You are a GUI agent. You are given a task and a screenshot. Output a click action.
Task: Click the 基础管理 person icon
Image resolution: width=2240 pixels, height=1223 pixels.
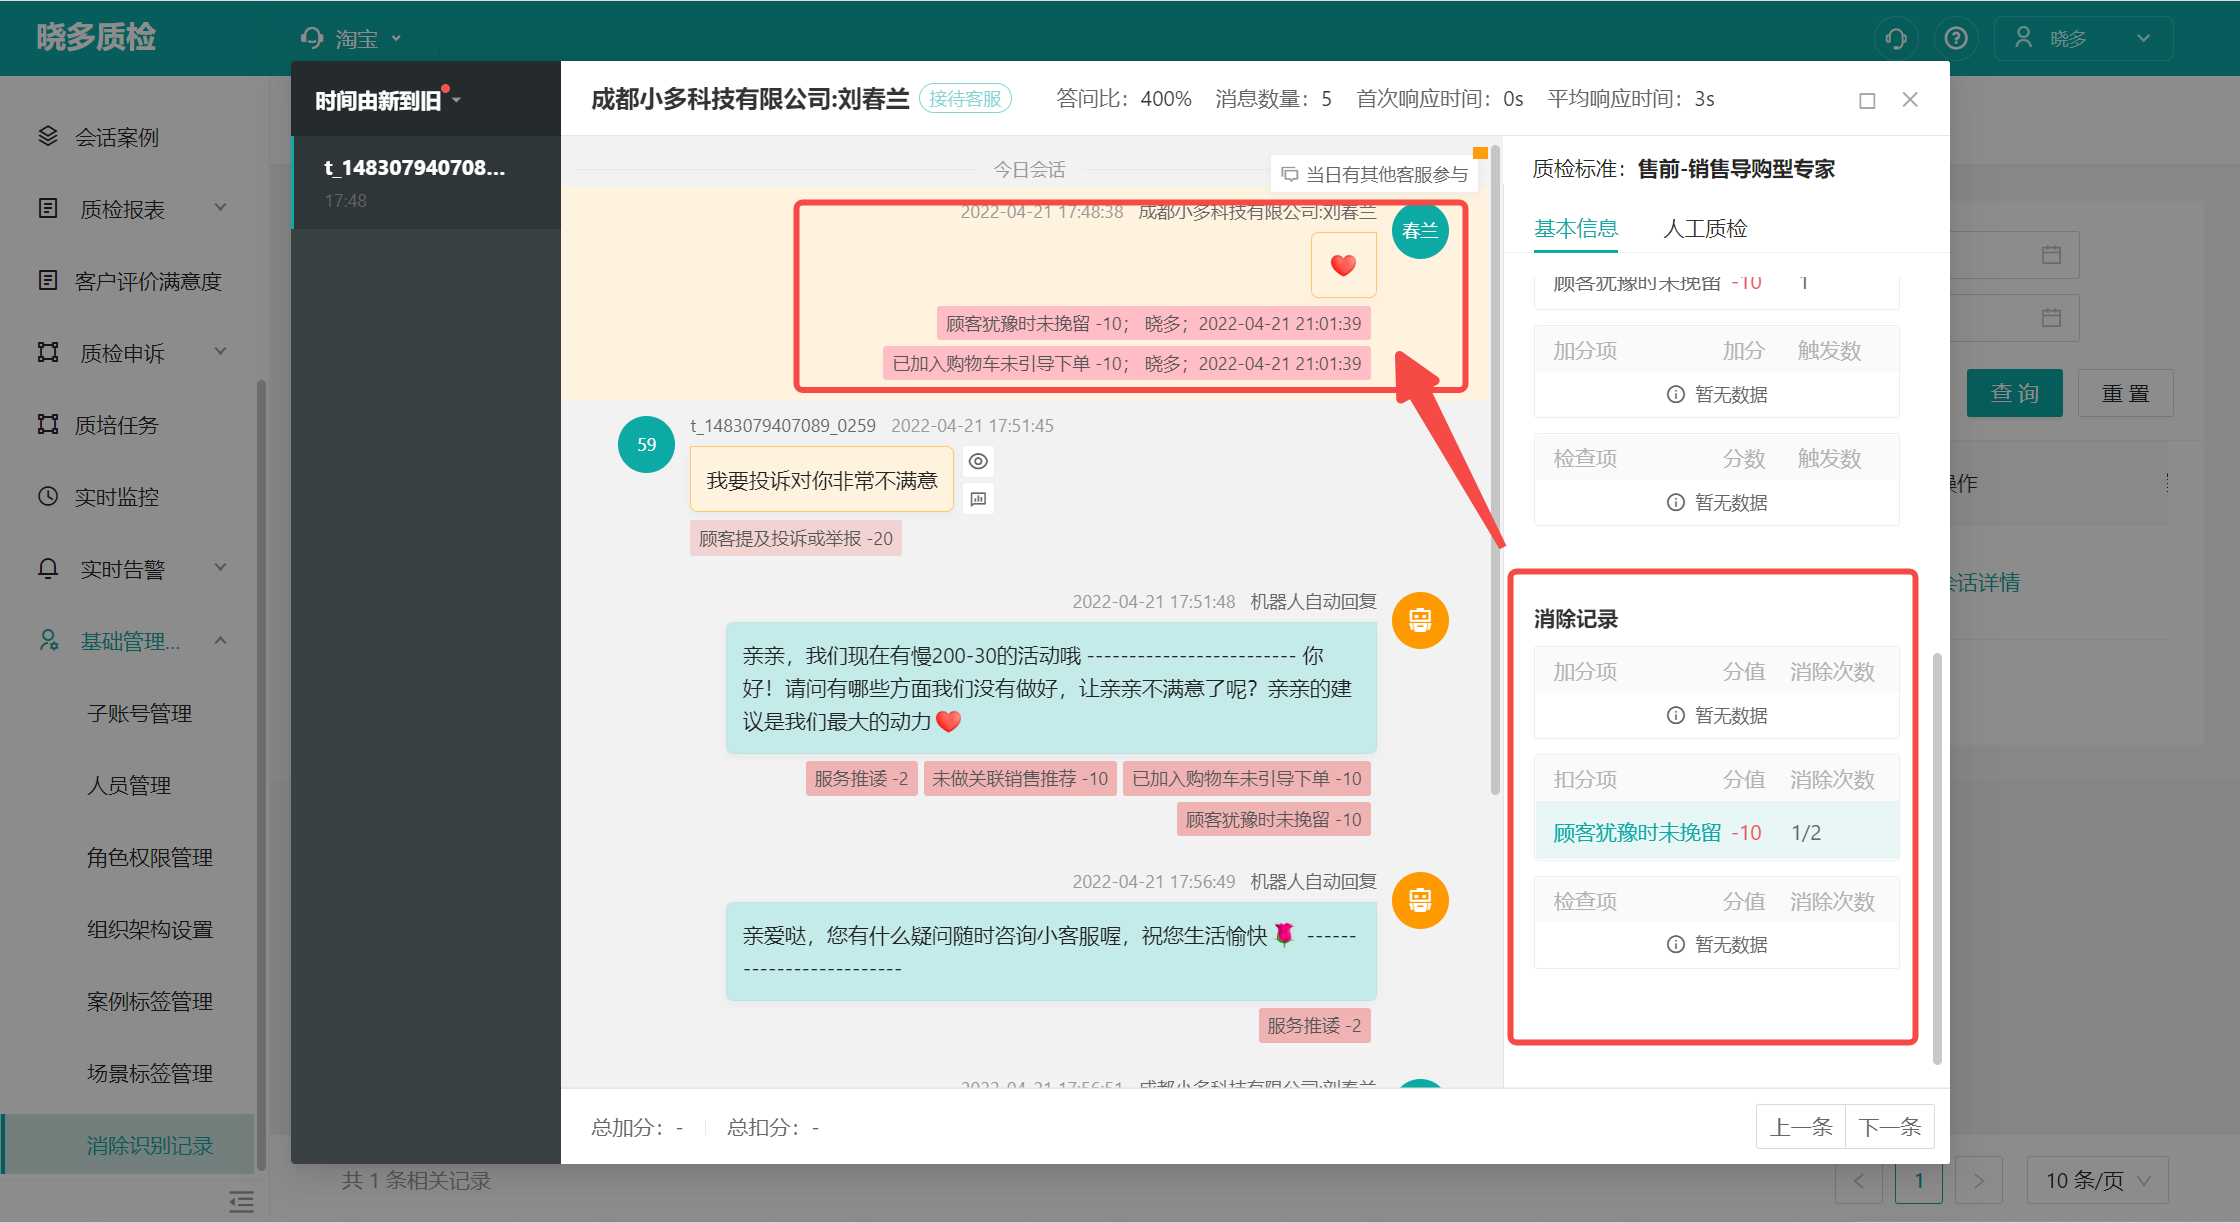click(x=47, y=640)
